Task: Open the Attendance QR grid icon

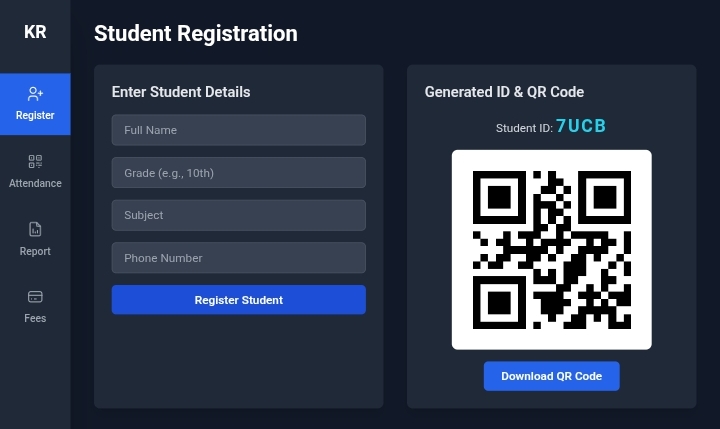Action: (x=35, y=162)
